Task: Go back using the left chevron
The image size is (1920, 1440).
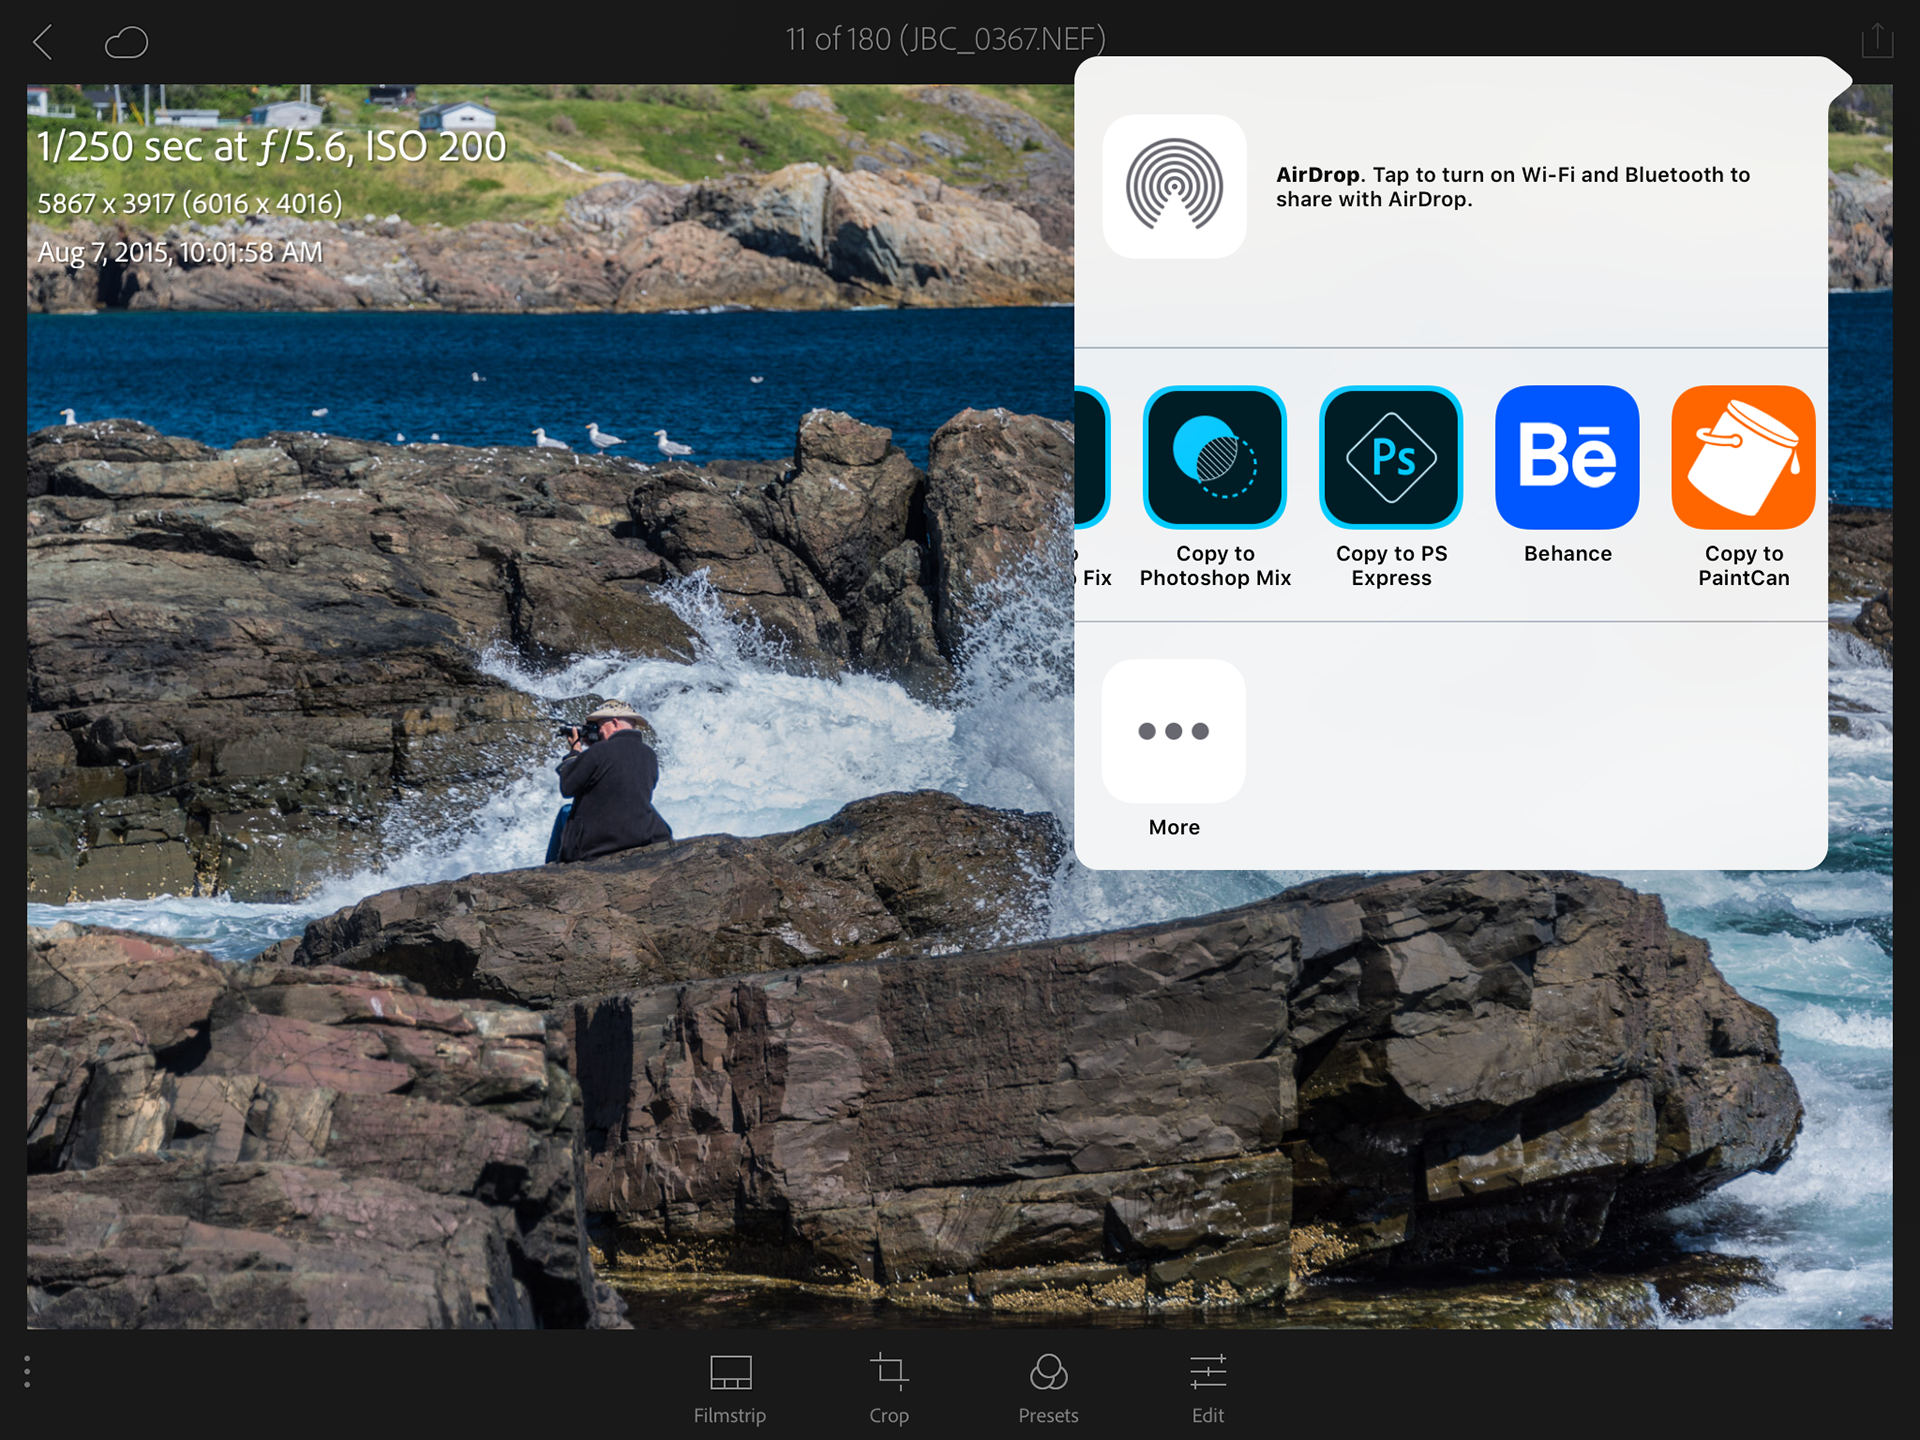Action: 42,42
